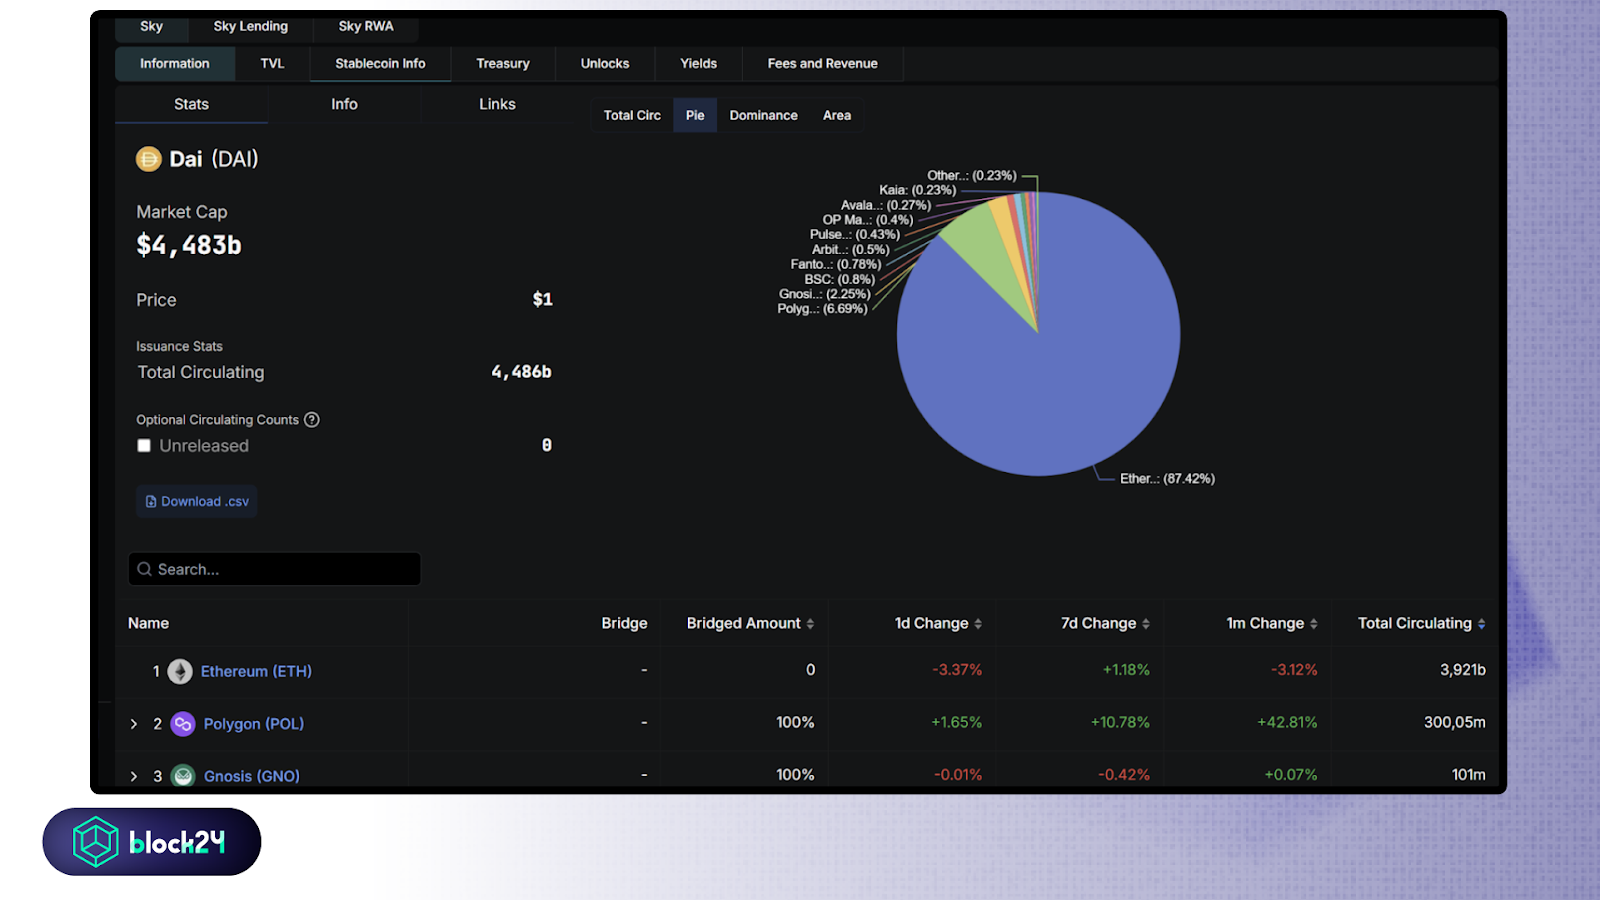Open the Information tab
Viewport: 1600px width, 900px height.
[x=175, y=63]
